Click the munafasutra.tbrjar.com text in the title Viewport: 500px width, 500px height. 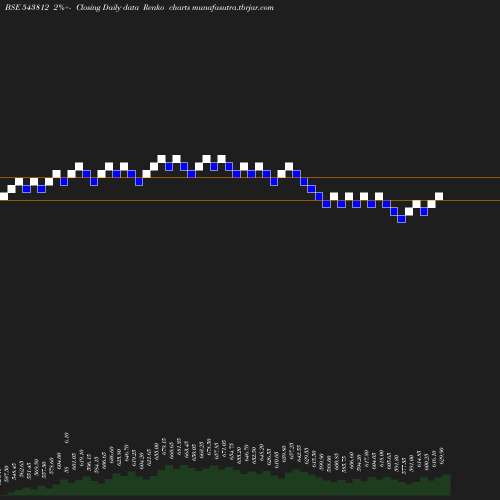click(233, 7)
